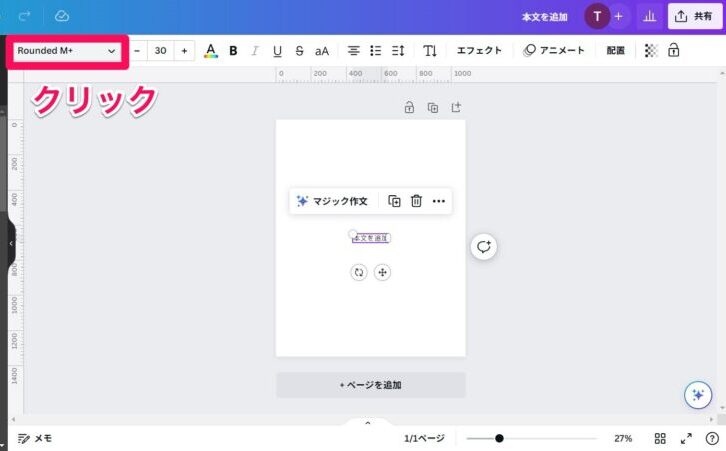The width and height of the screenshot is (726, 451).
Task: Delete selected text with trash icon
Action: 416,201
